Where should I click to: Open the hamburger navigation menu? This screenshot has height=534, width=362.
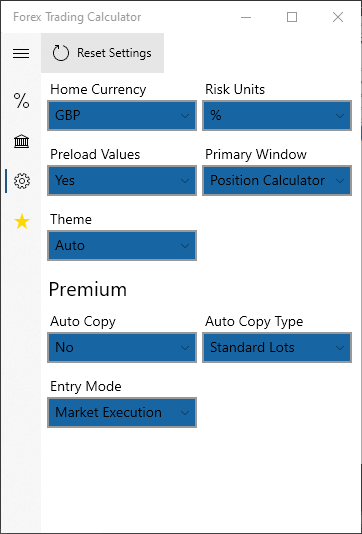pyautogui.click(x=21, y=53)
